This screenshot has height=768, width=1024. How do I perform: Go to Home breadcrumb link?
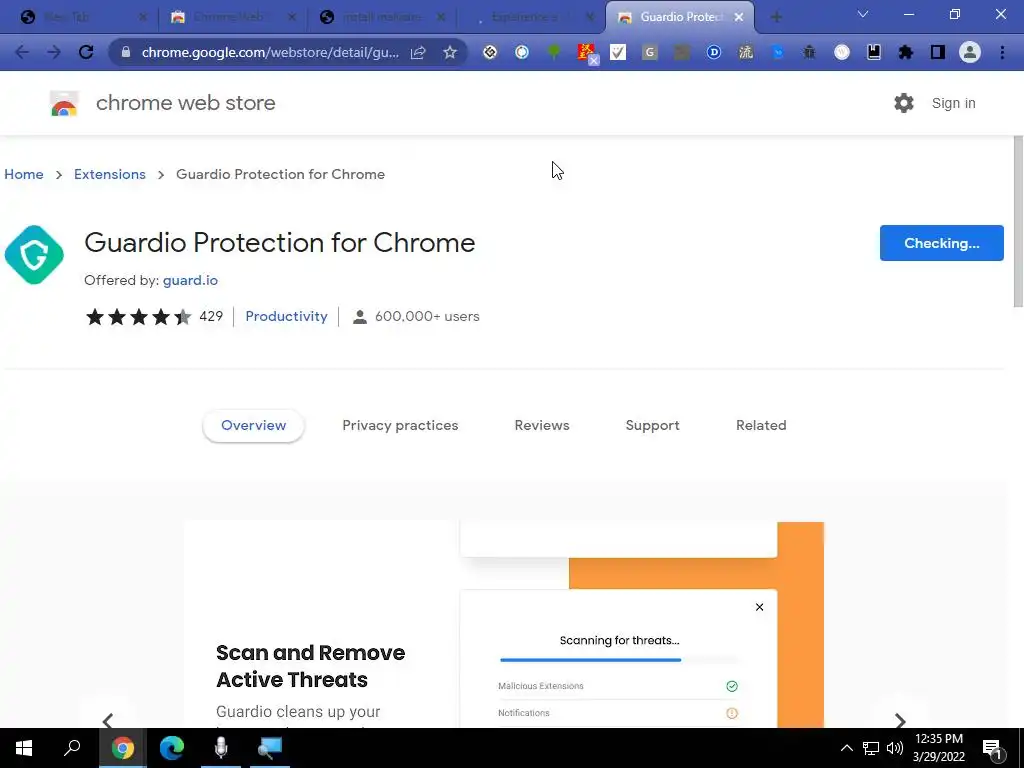tap(24, 174)
